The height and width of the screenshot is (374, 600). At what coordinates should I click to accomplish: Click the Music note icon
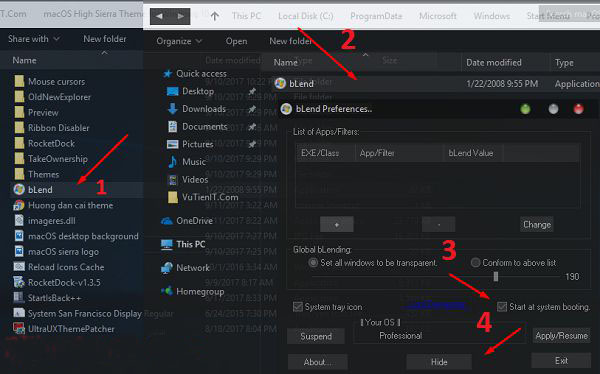(173, 162)
